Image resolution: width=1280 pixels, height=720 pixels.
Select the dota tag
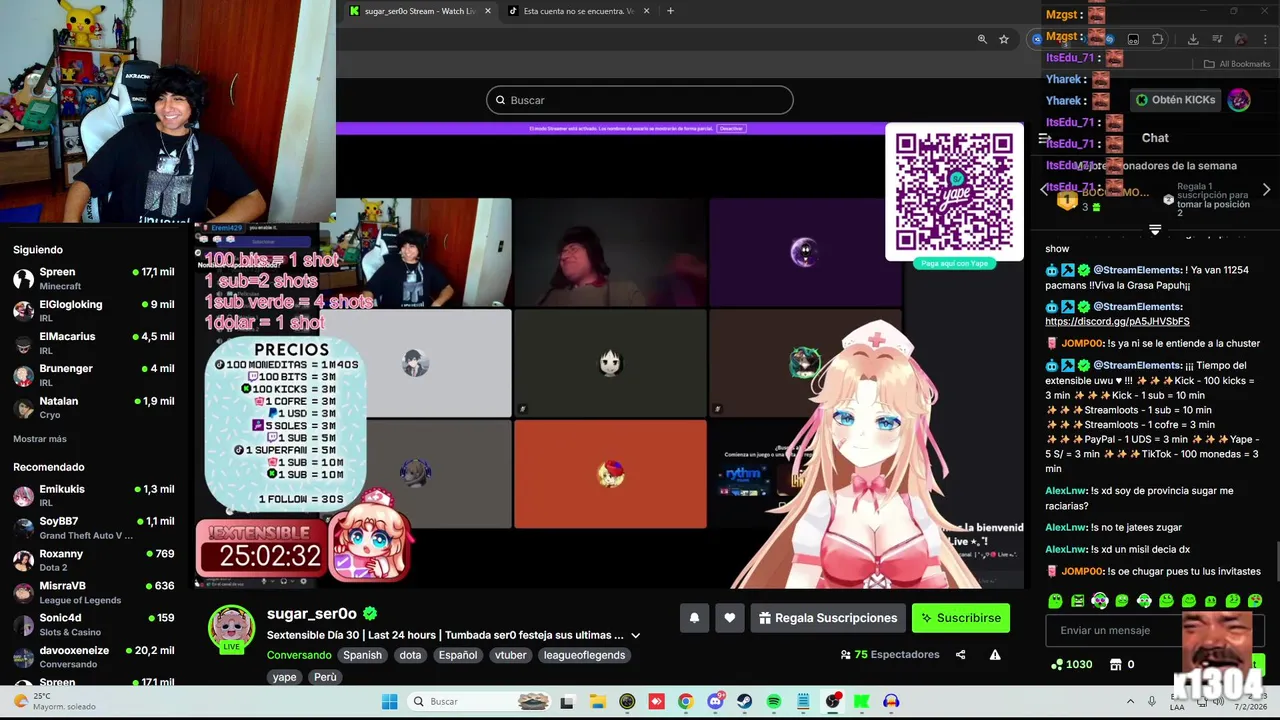coord(410,655)
